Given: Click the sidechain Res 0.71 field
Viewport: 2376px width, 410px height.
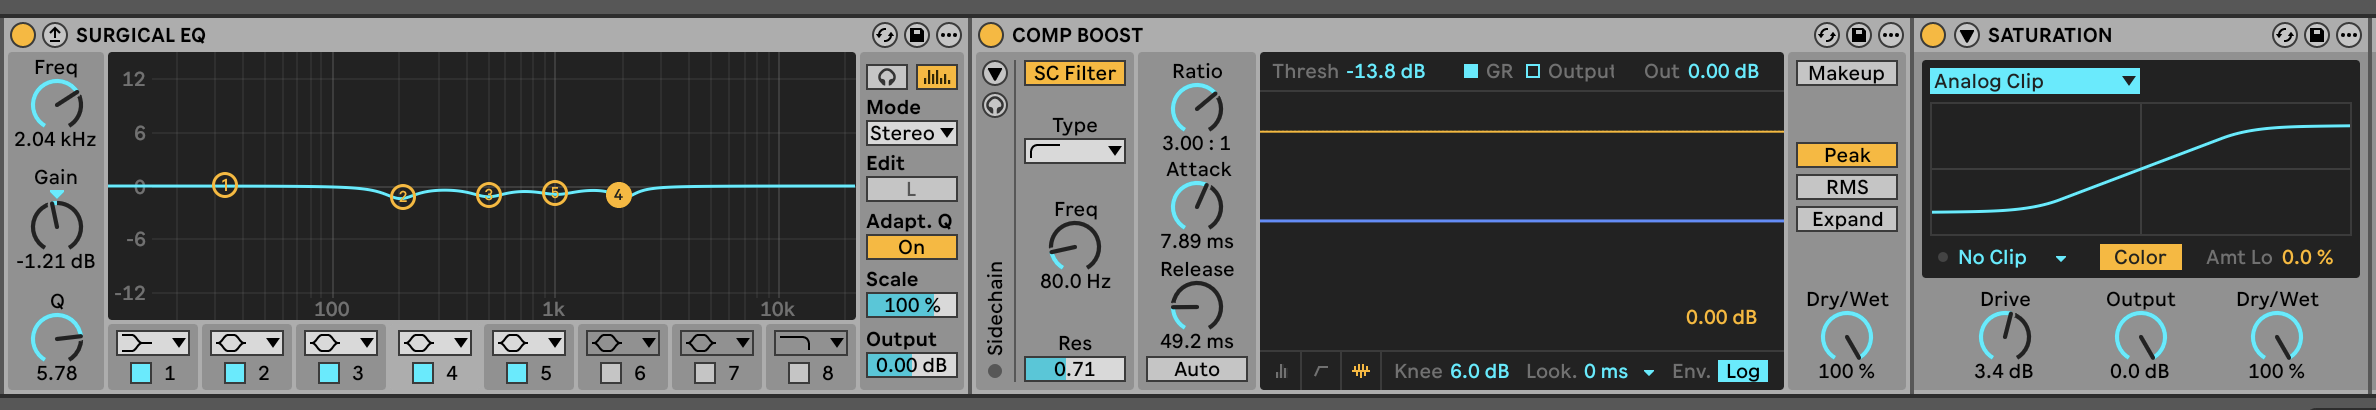Looking at the screenshot, I should tap(1075, 369).
